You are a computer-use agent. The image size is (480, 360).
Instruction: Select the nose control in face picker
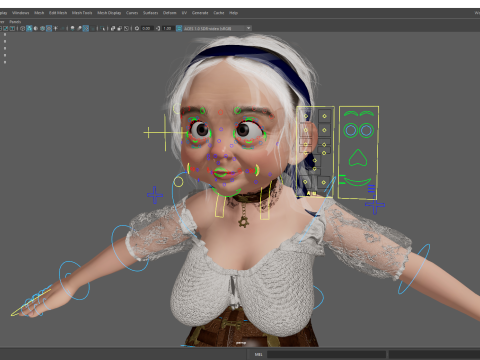click(358, 158)
